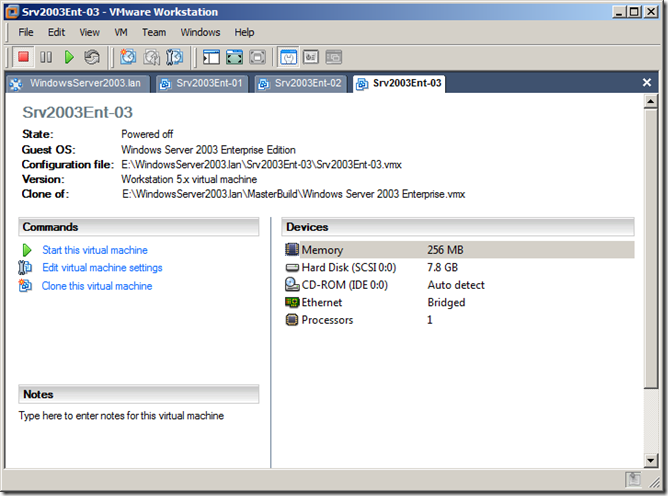Click the vertical scrollbar thumb
The image size is (668, 496).
tap(651, 248)
